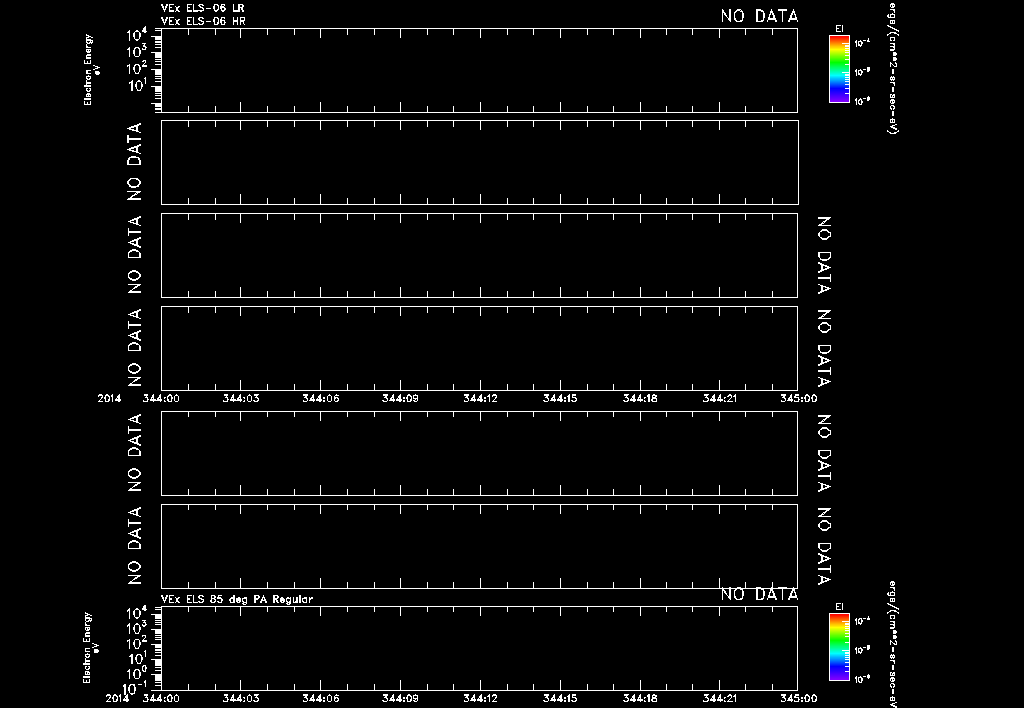Click the 344:06 label on bottom time axis
Screen dimensions: 1024x708
click(x=320, y=698)
